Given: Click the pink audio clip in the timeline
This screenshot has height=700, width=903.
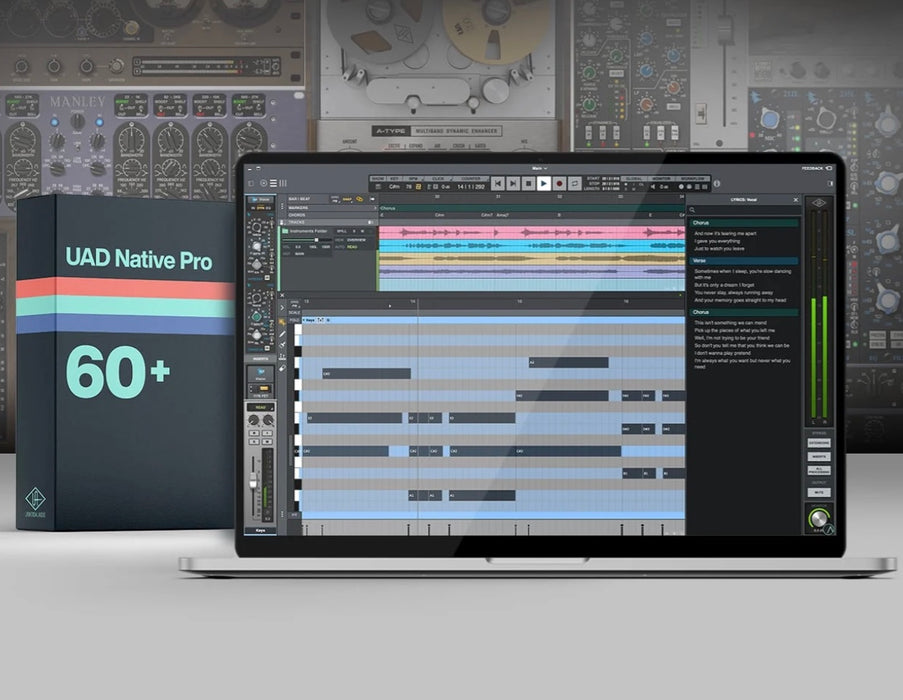Looking at the screenshot, I should click(x=532, y=233).
